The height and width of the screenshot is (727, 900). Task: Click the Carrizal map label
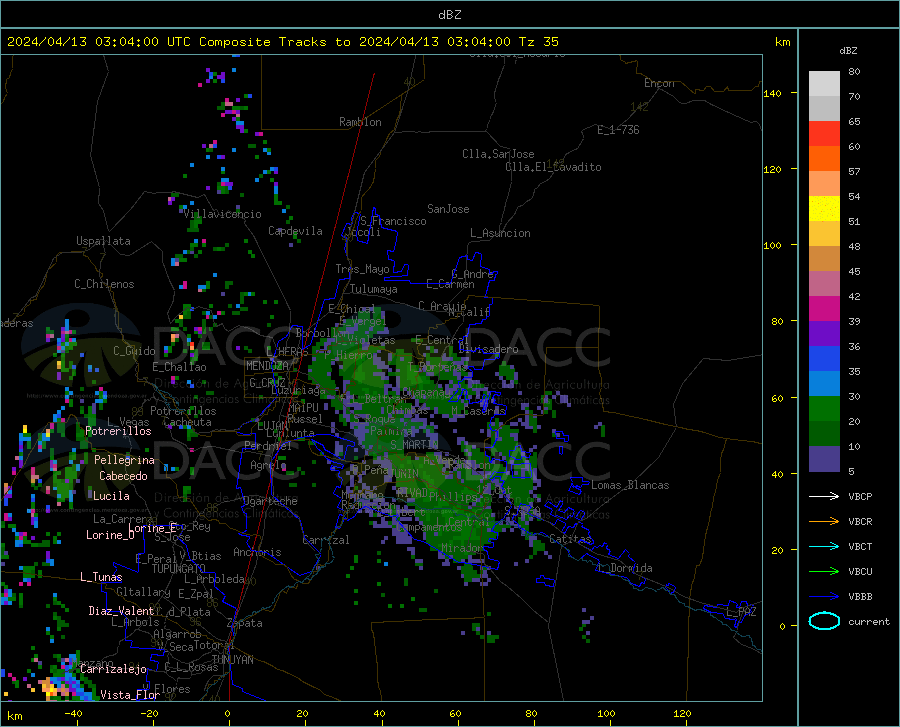coord(325,540)
